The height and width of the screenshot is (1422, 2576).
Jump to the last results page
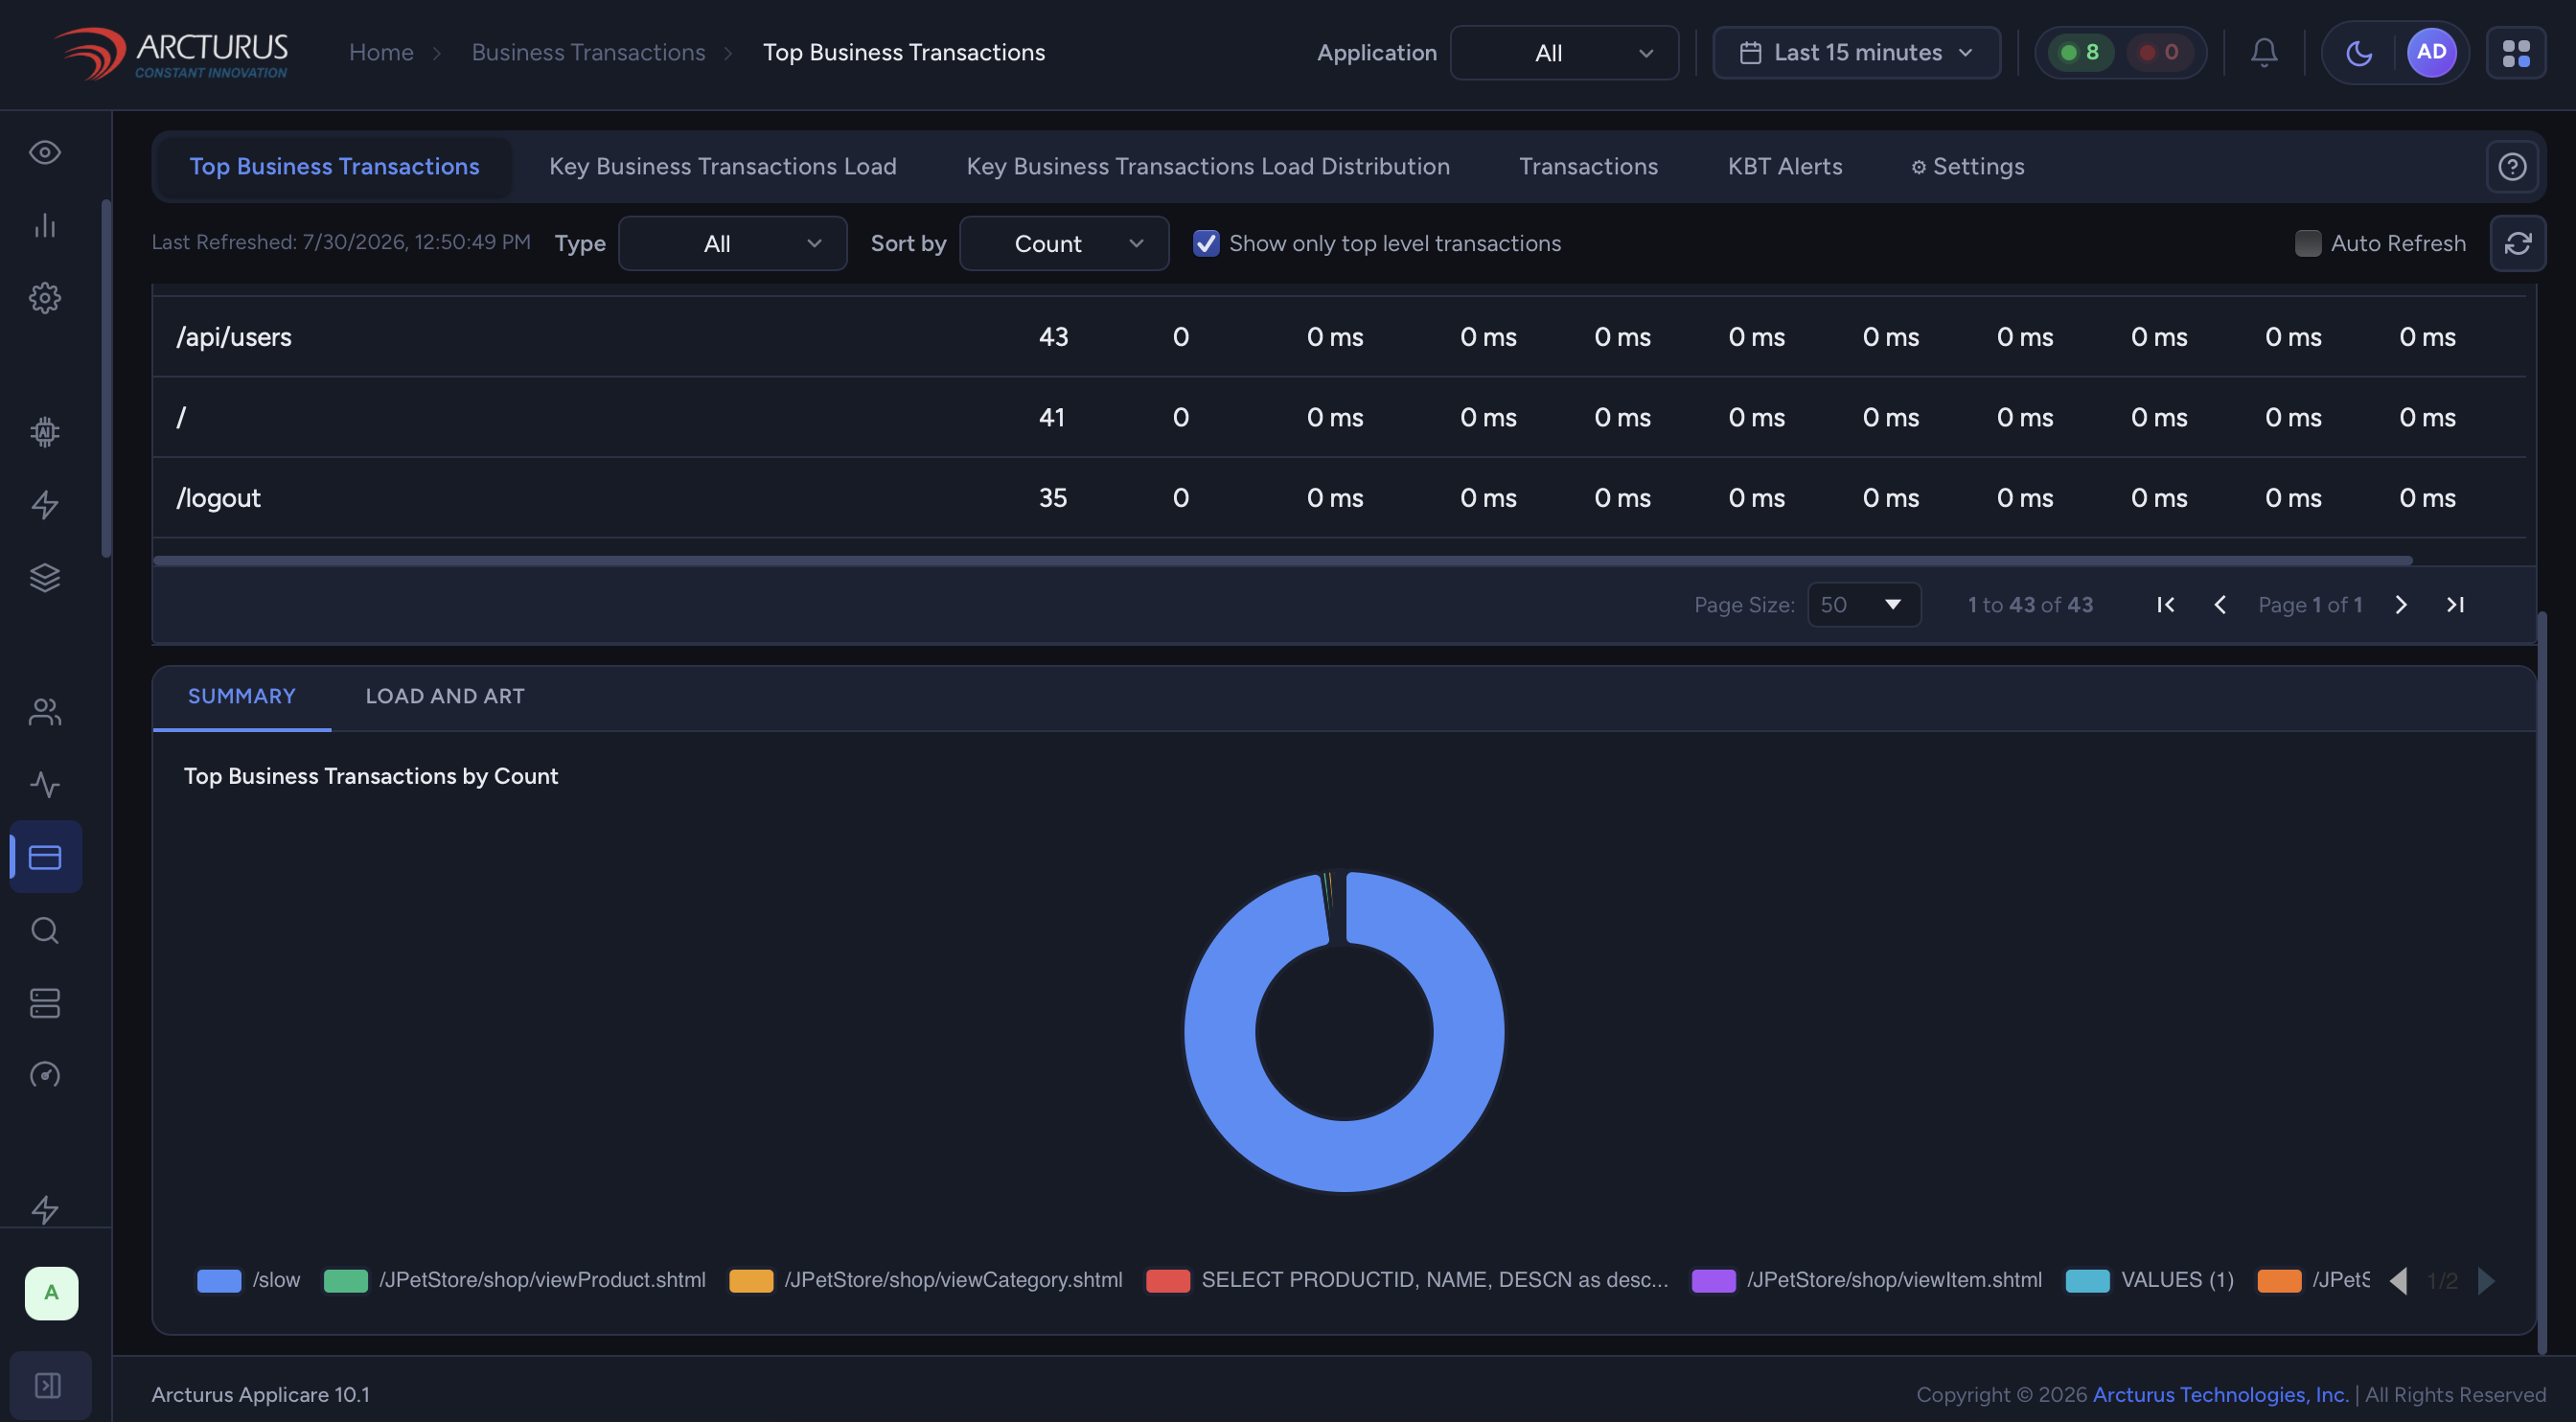2455,605
